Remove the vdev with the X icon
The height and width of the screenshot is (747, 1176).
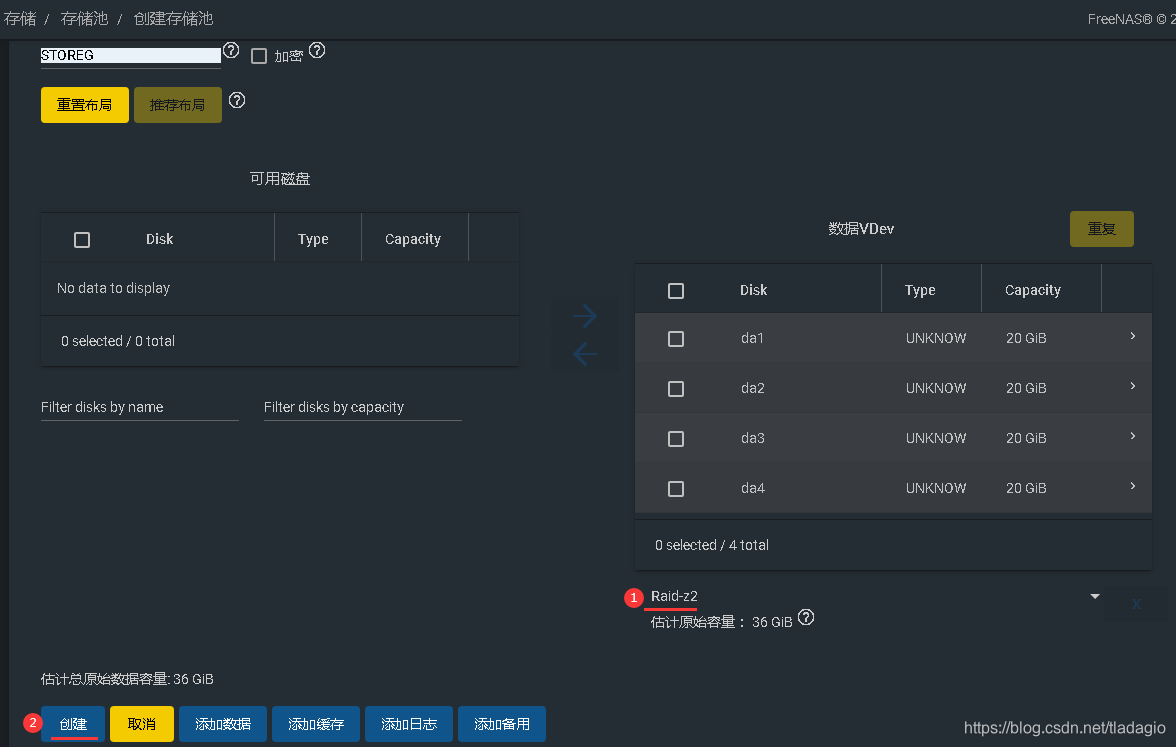pyautogui.click(x=1136, y=604)
